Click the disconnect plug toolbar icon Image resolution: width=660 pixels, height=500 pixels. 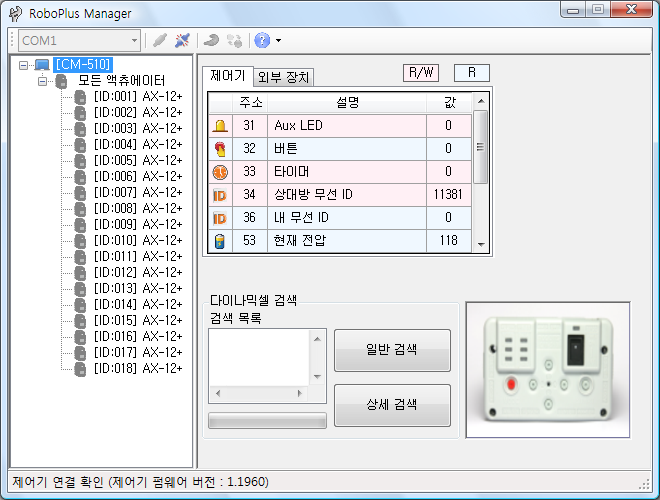tap(182, 41)
